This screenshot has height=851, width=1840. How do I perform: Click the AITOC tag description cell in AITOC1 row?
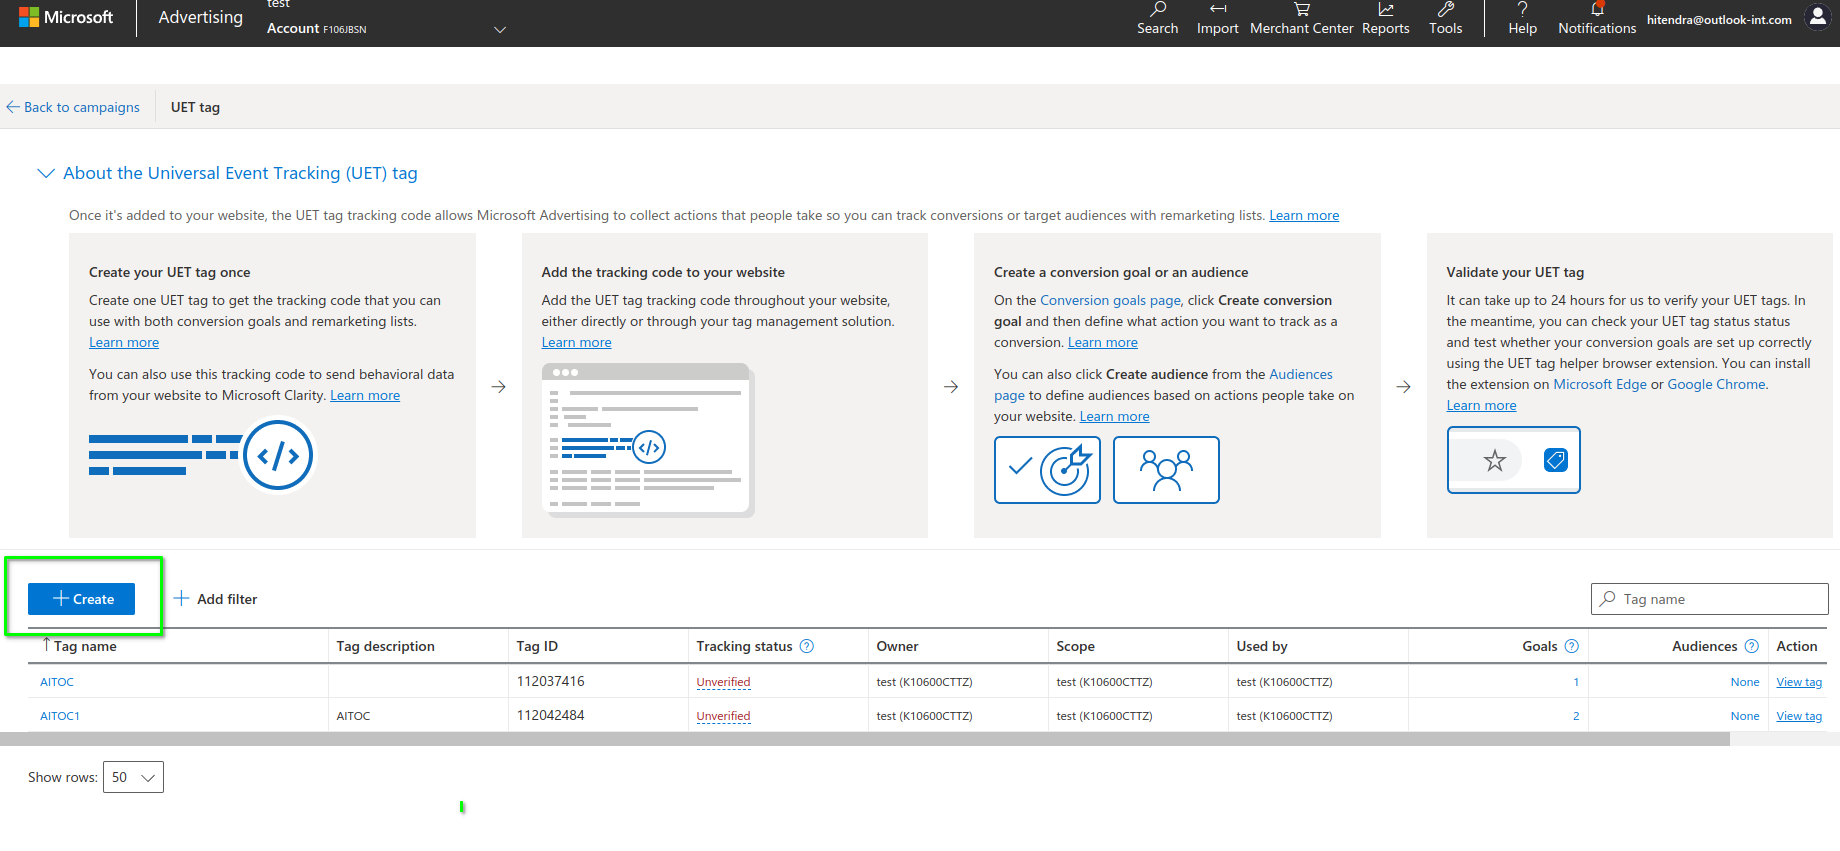click(x=353, y=716)
